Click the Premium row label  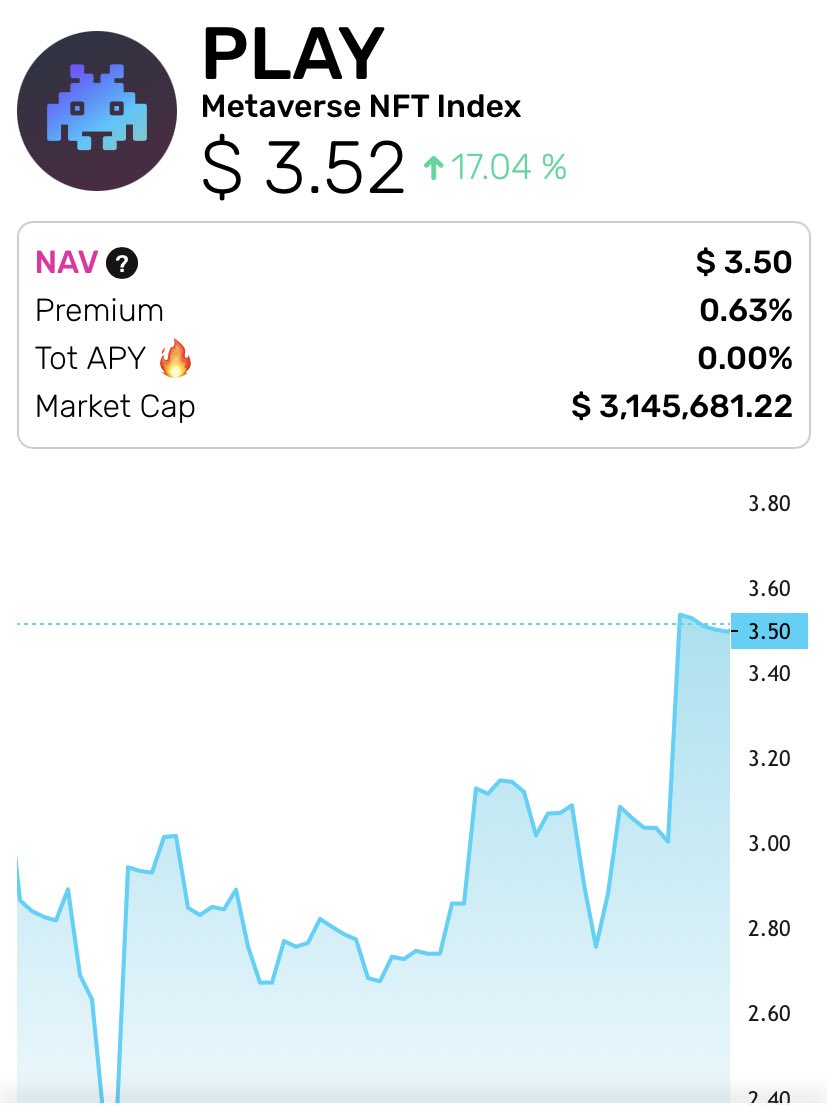click(99, 311)
